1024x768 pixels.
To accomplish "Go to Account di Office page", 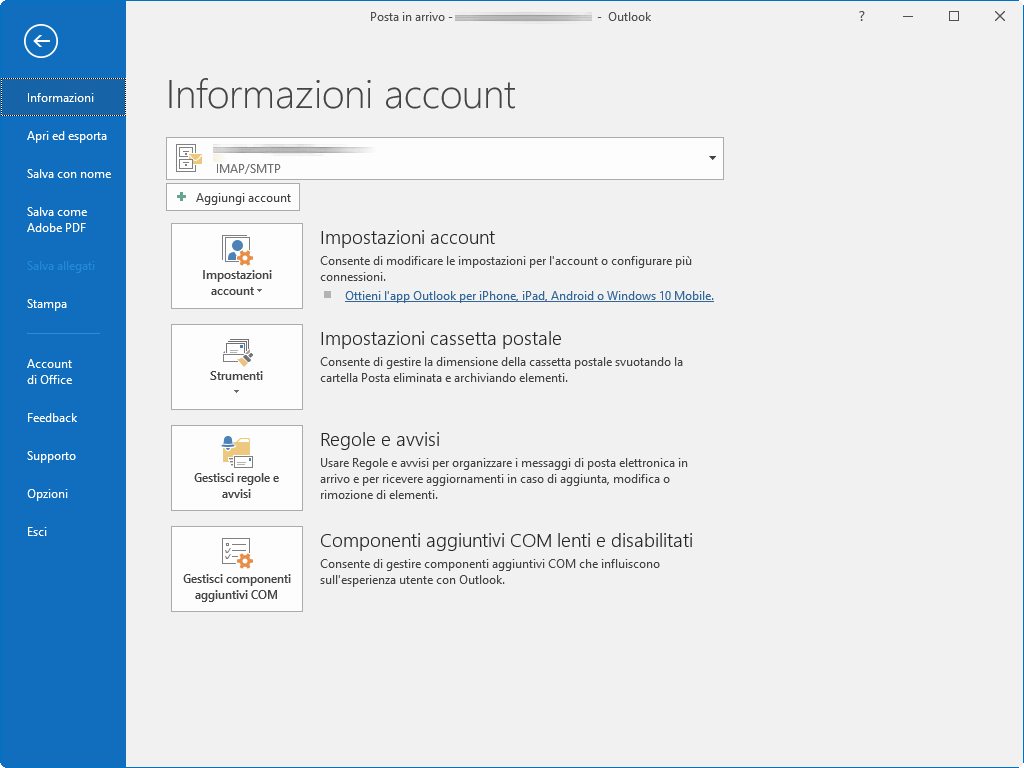I will (50, 372).
